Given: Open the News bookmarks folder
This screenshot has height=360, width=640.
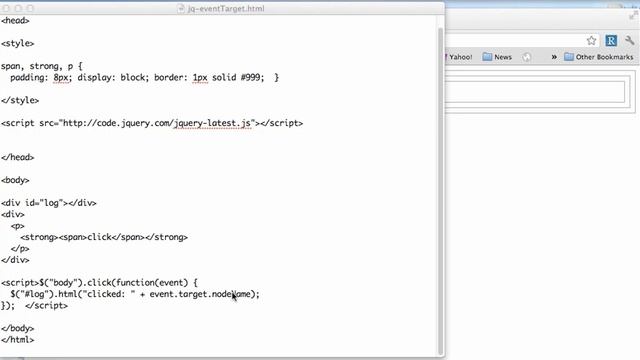Looking at the screenshot, I should [x=497, y=57].
